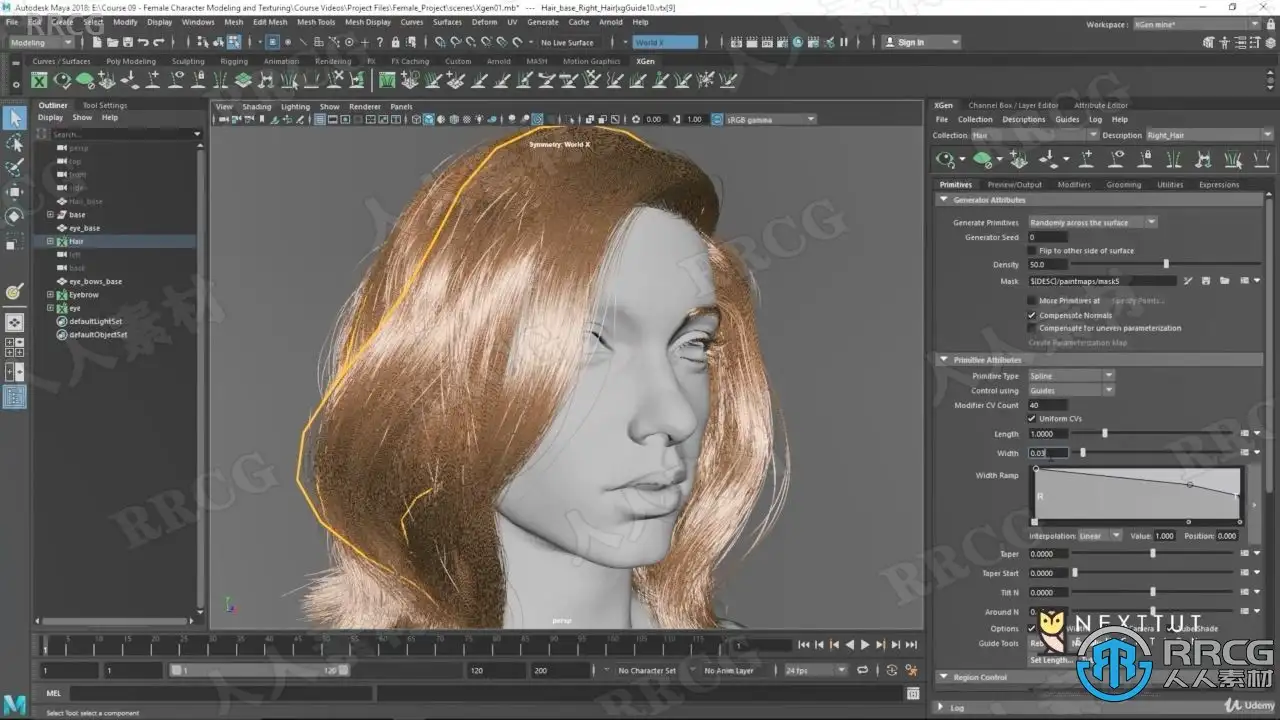Choose the Rotate tool in toolbox
The height and width of the screenshot is (720, 1280).
pyautogui.click(x=15, y=216)
